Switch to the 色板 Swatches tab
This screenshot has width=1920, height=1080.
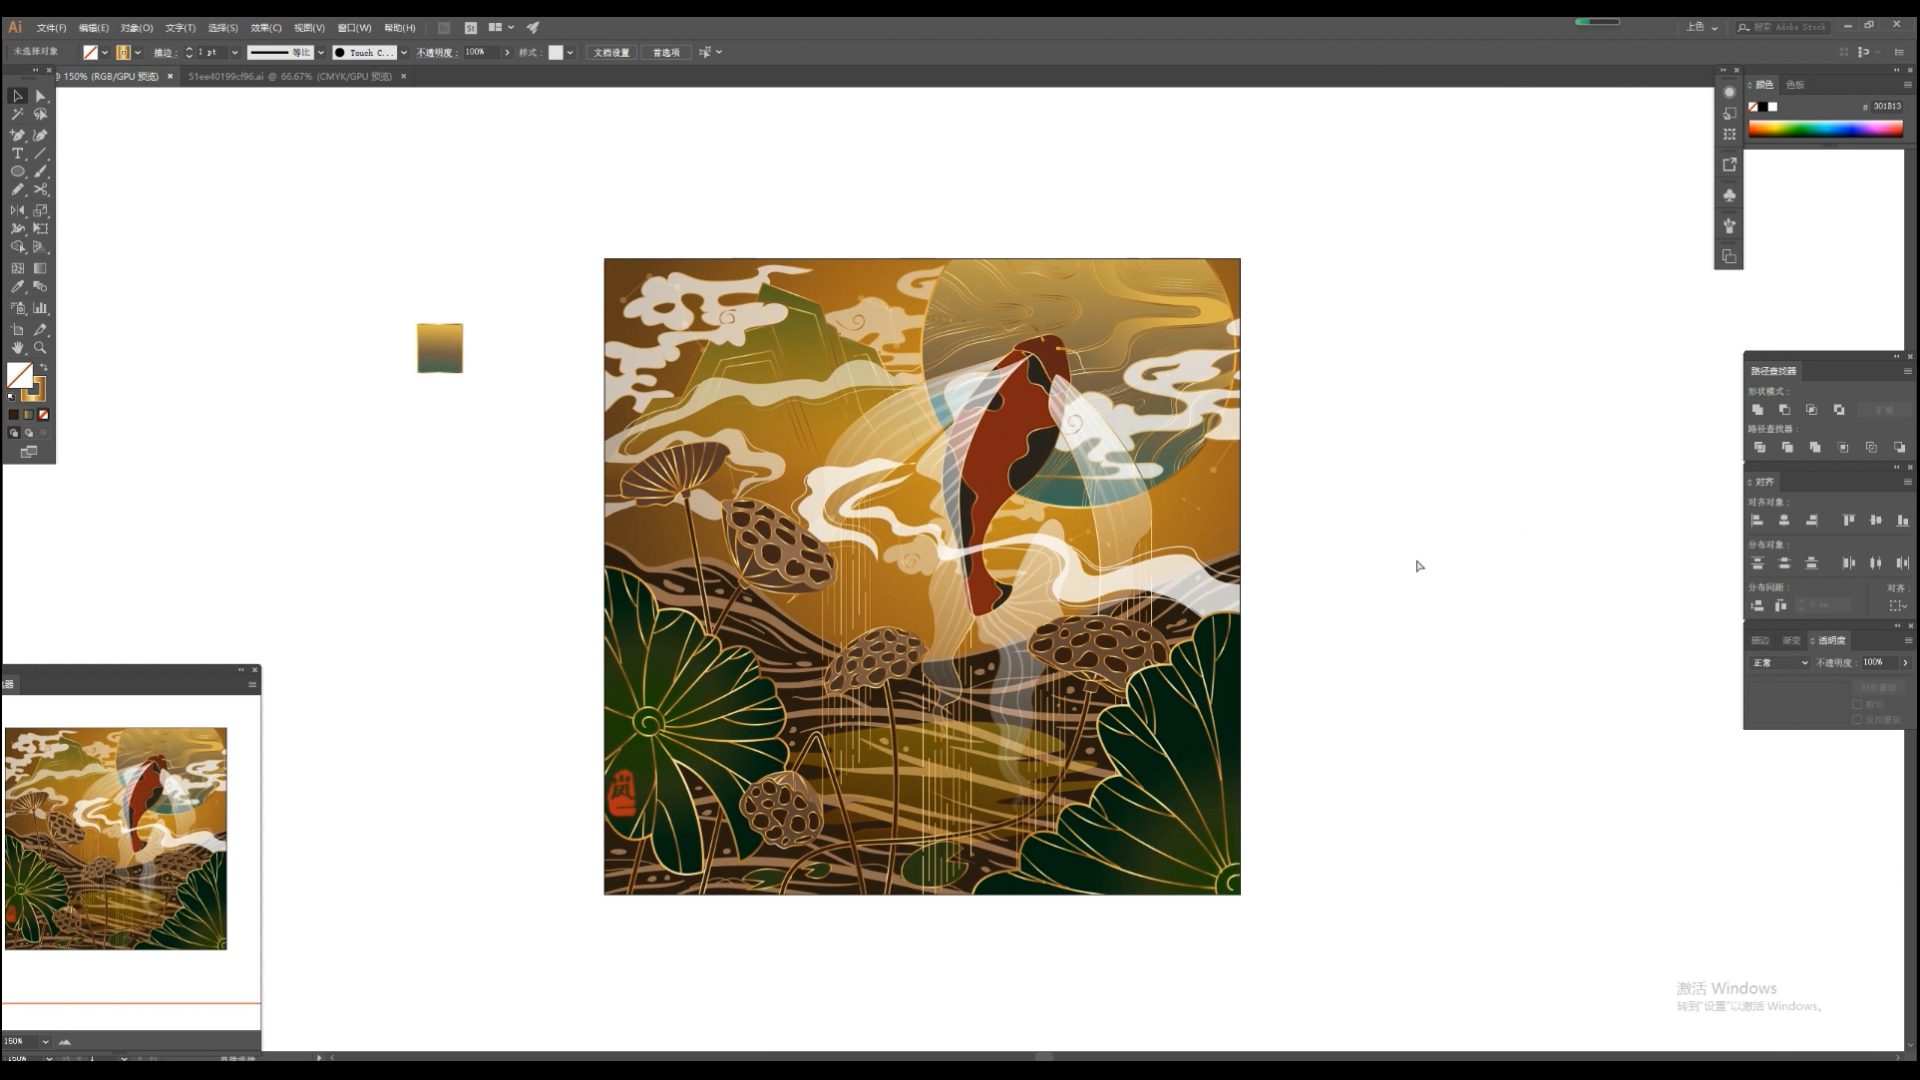[x=1795, y=85]
